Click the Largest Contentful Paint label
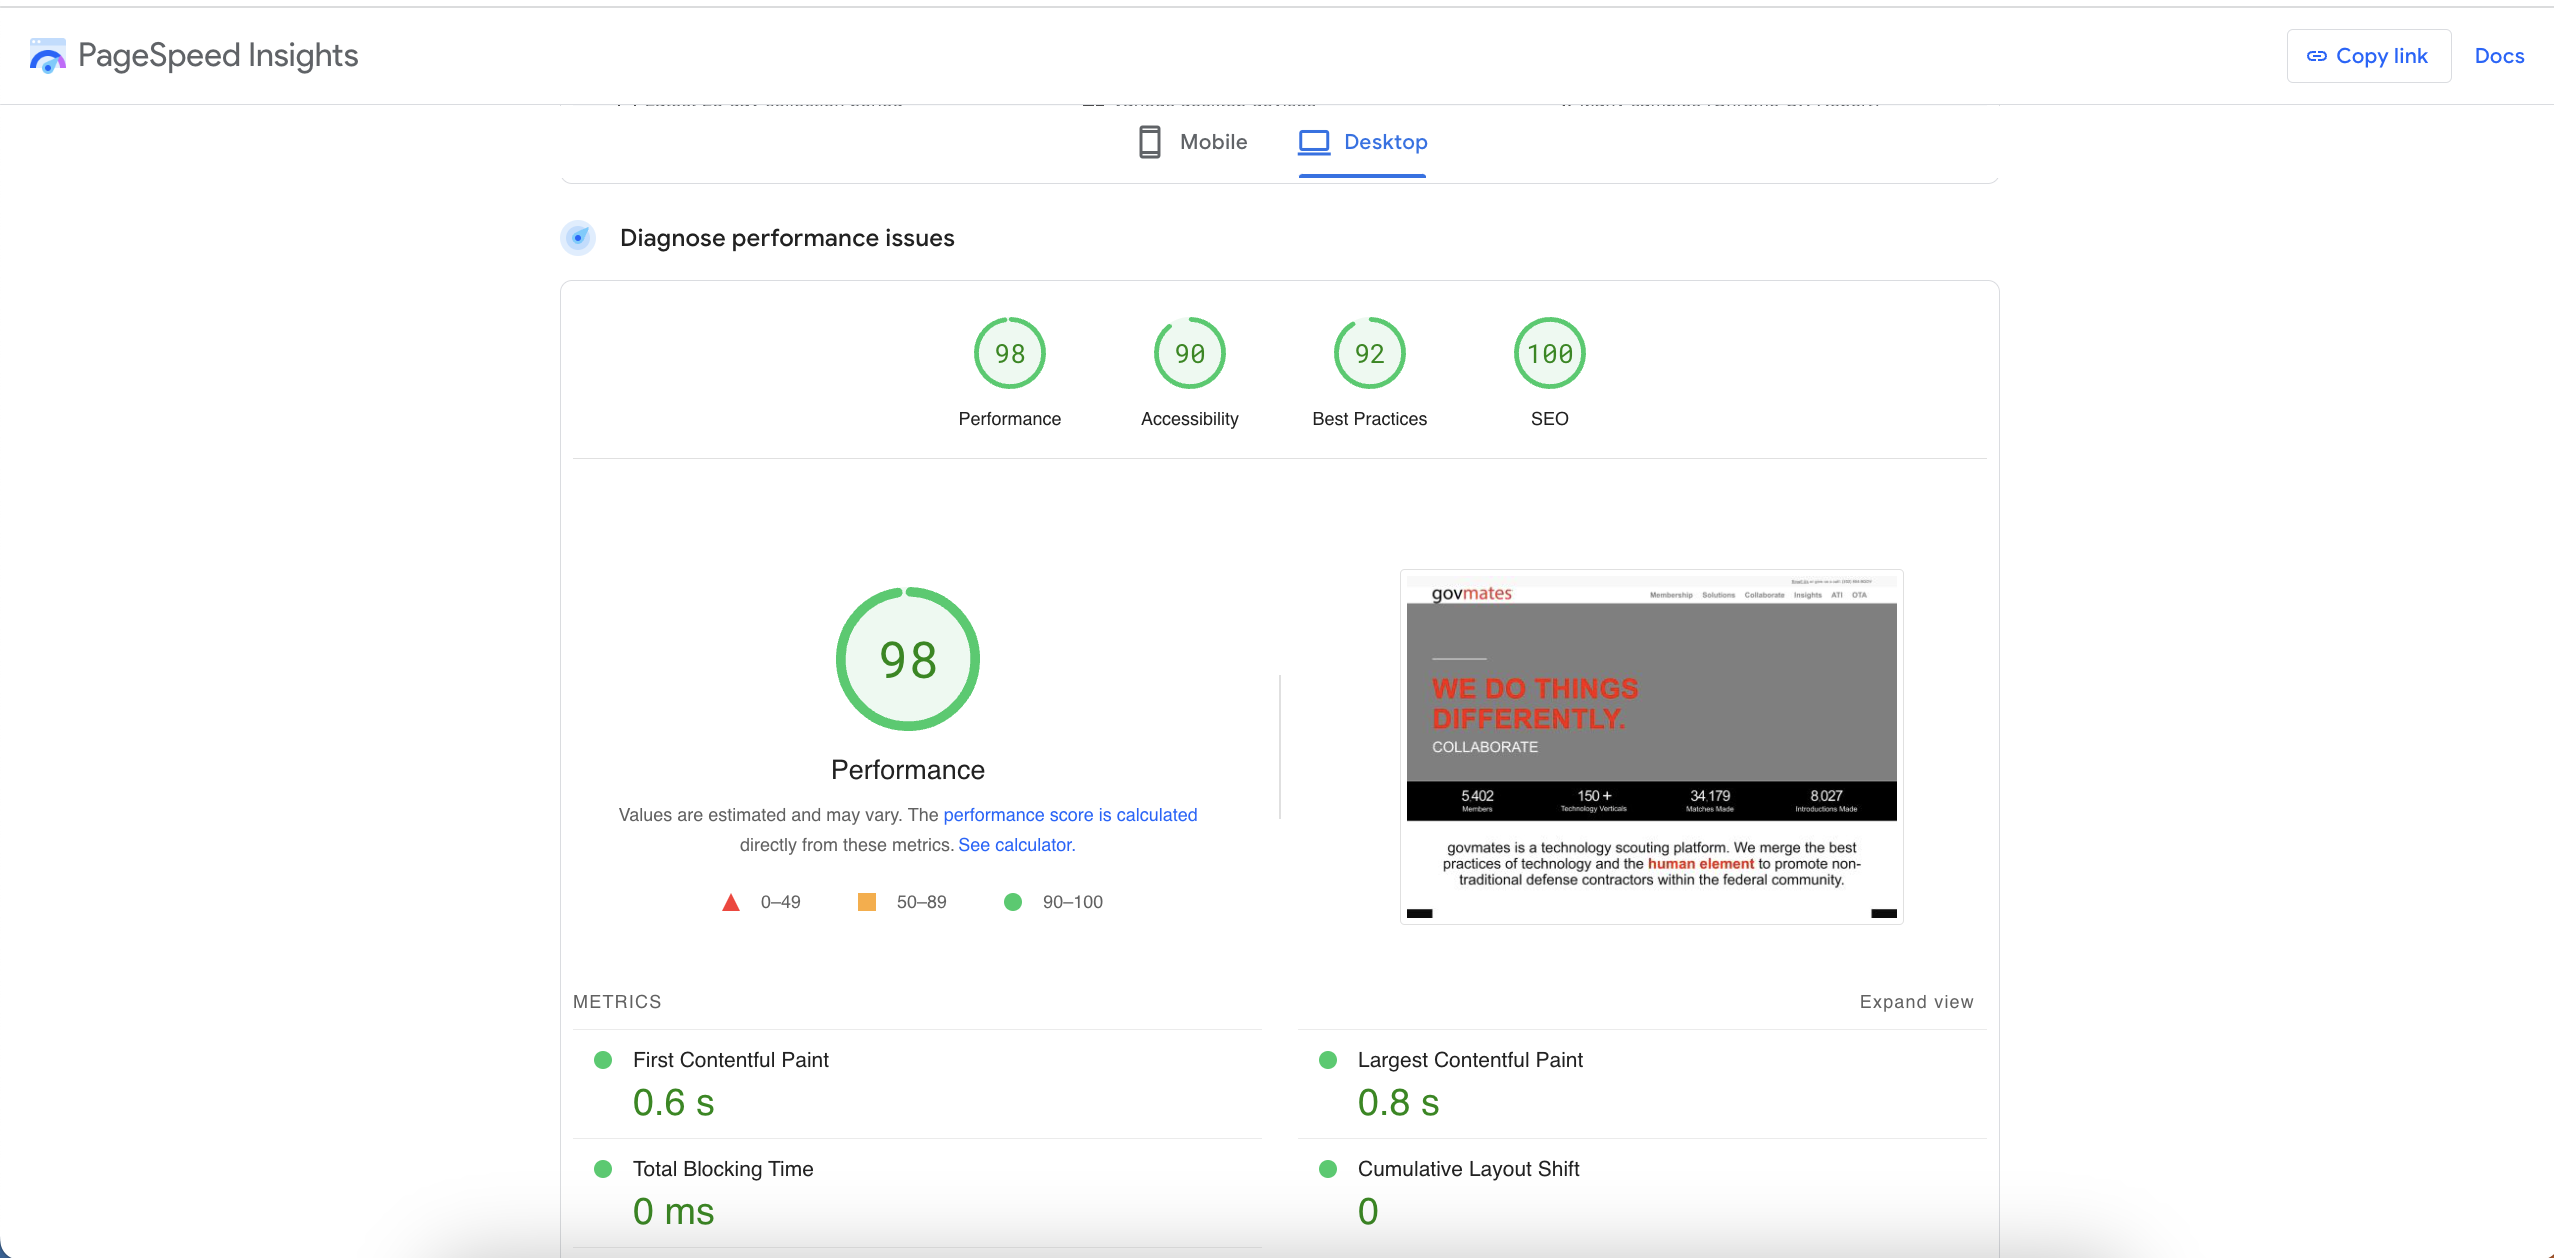2554x1258 pixels. pos(1470,1060)
